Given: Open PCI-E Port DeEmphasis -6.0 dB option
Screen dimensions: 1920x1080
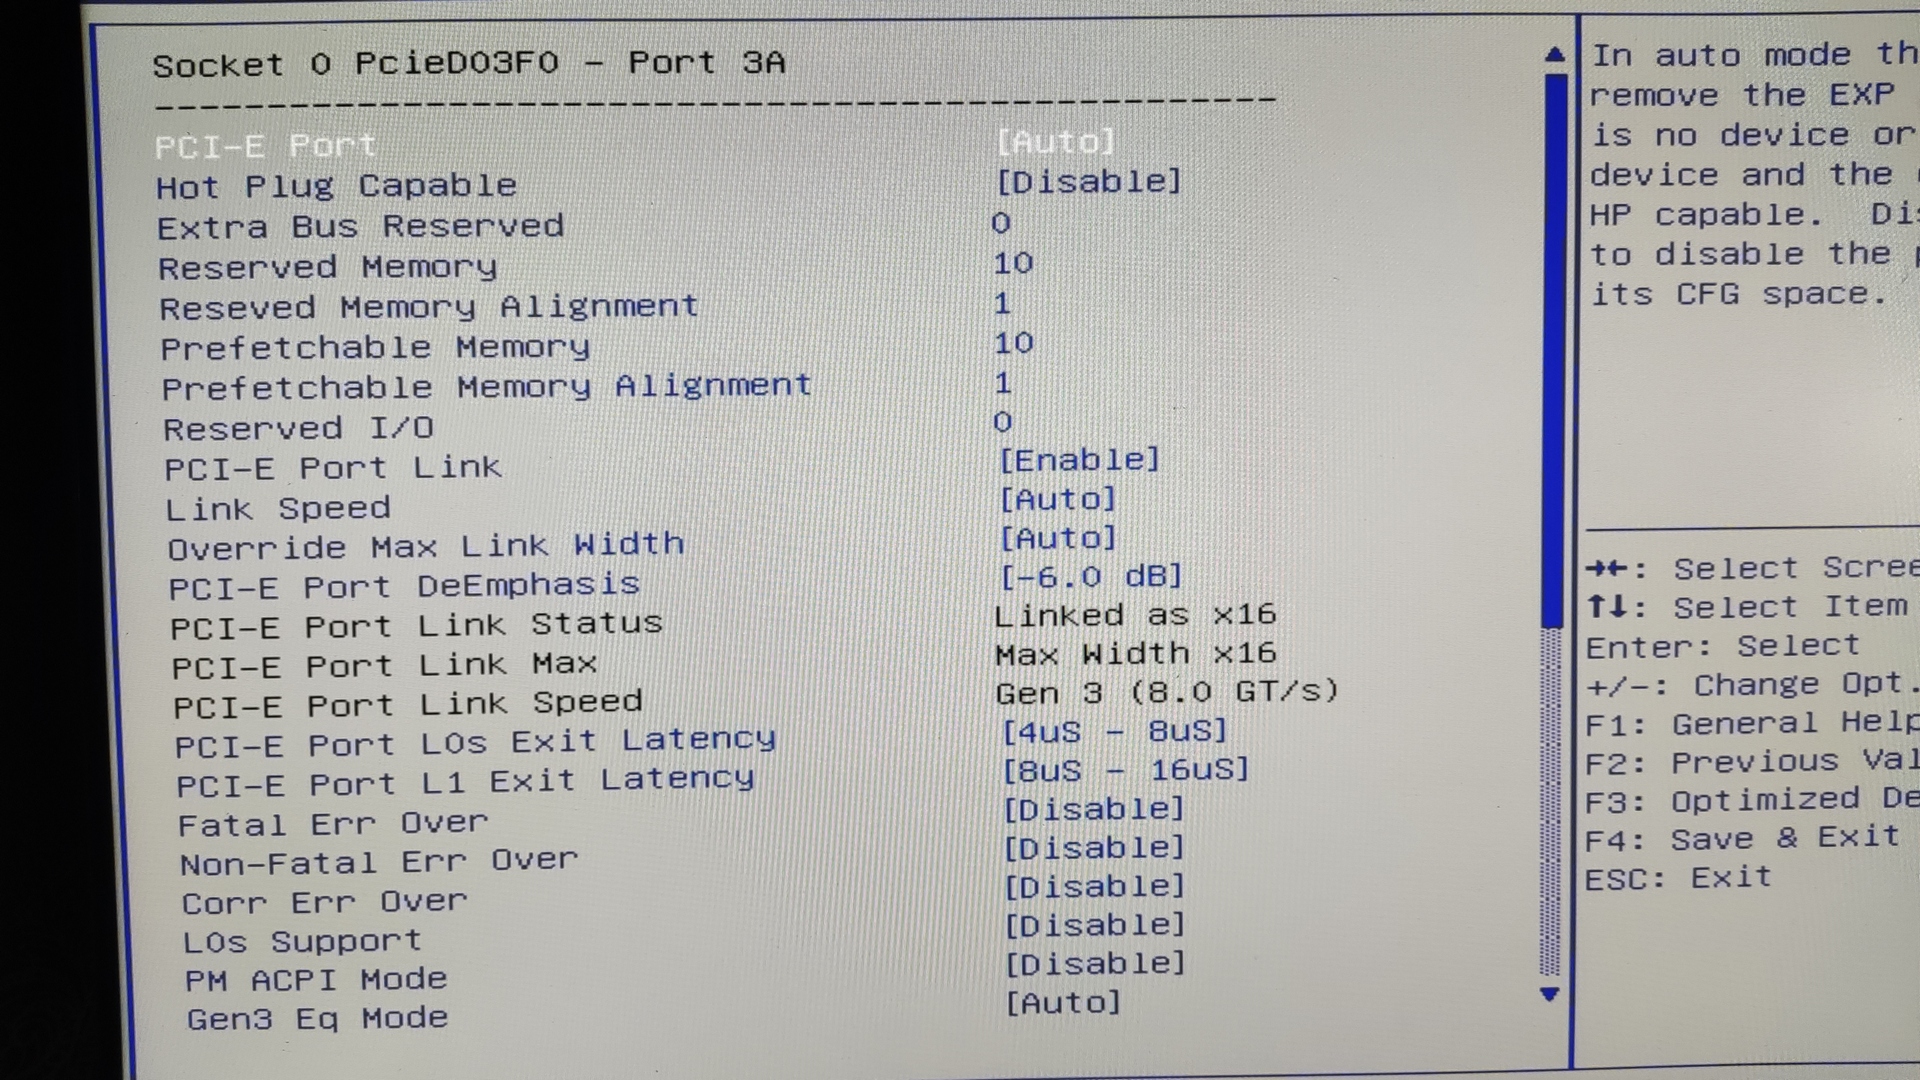Looking at the screenshot, I should point(1091,577).
